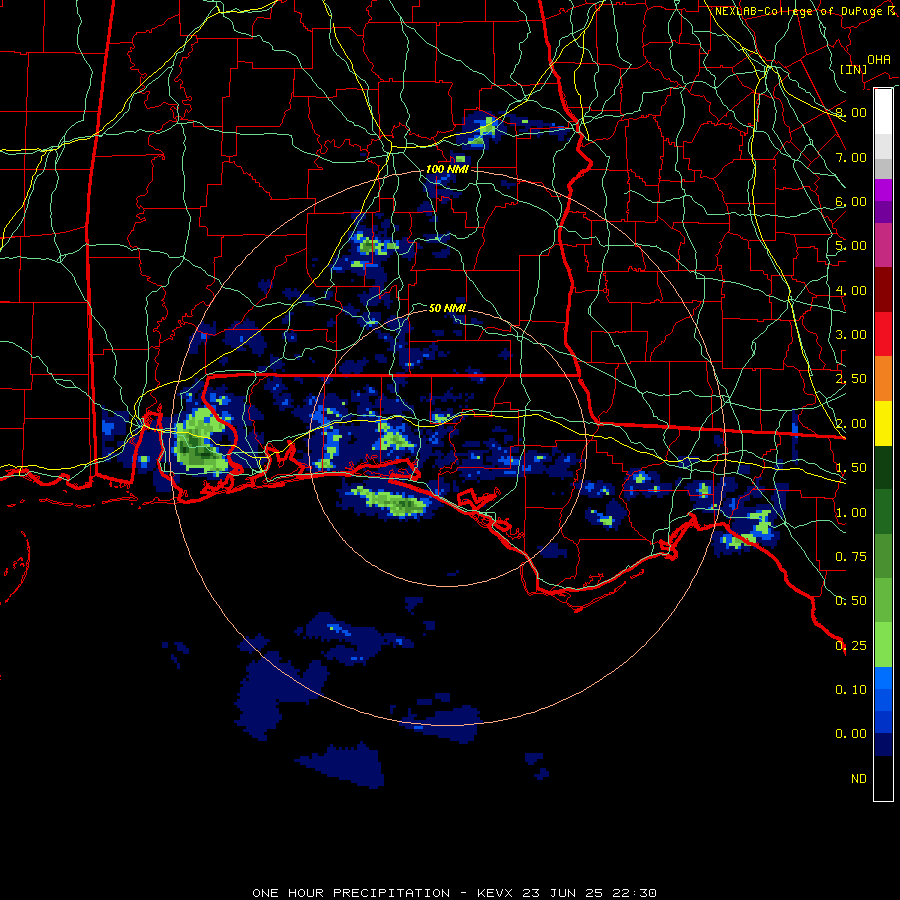Image resolution: width=900 pixels, height=900 pixels.
Task: Pick the dark red swatch beside 4.00
Action: tap(883, 290)
